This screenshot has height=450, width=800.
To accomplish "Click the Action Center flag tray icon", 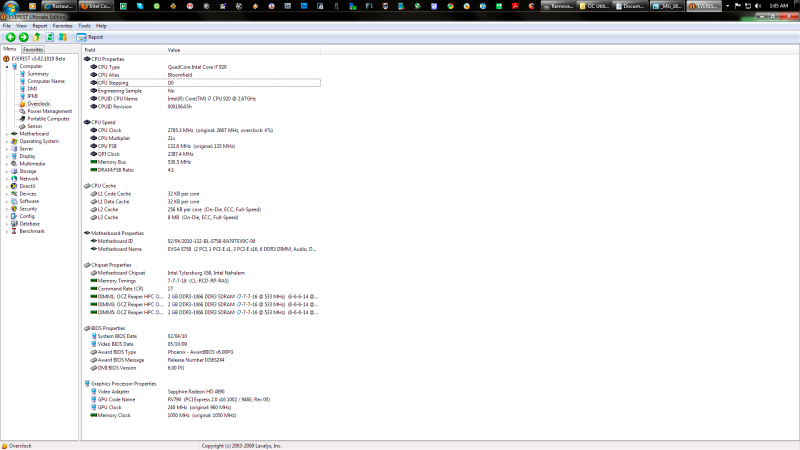I will [x=738, y=6].
